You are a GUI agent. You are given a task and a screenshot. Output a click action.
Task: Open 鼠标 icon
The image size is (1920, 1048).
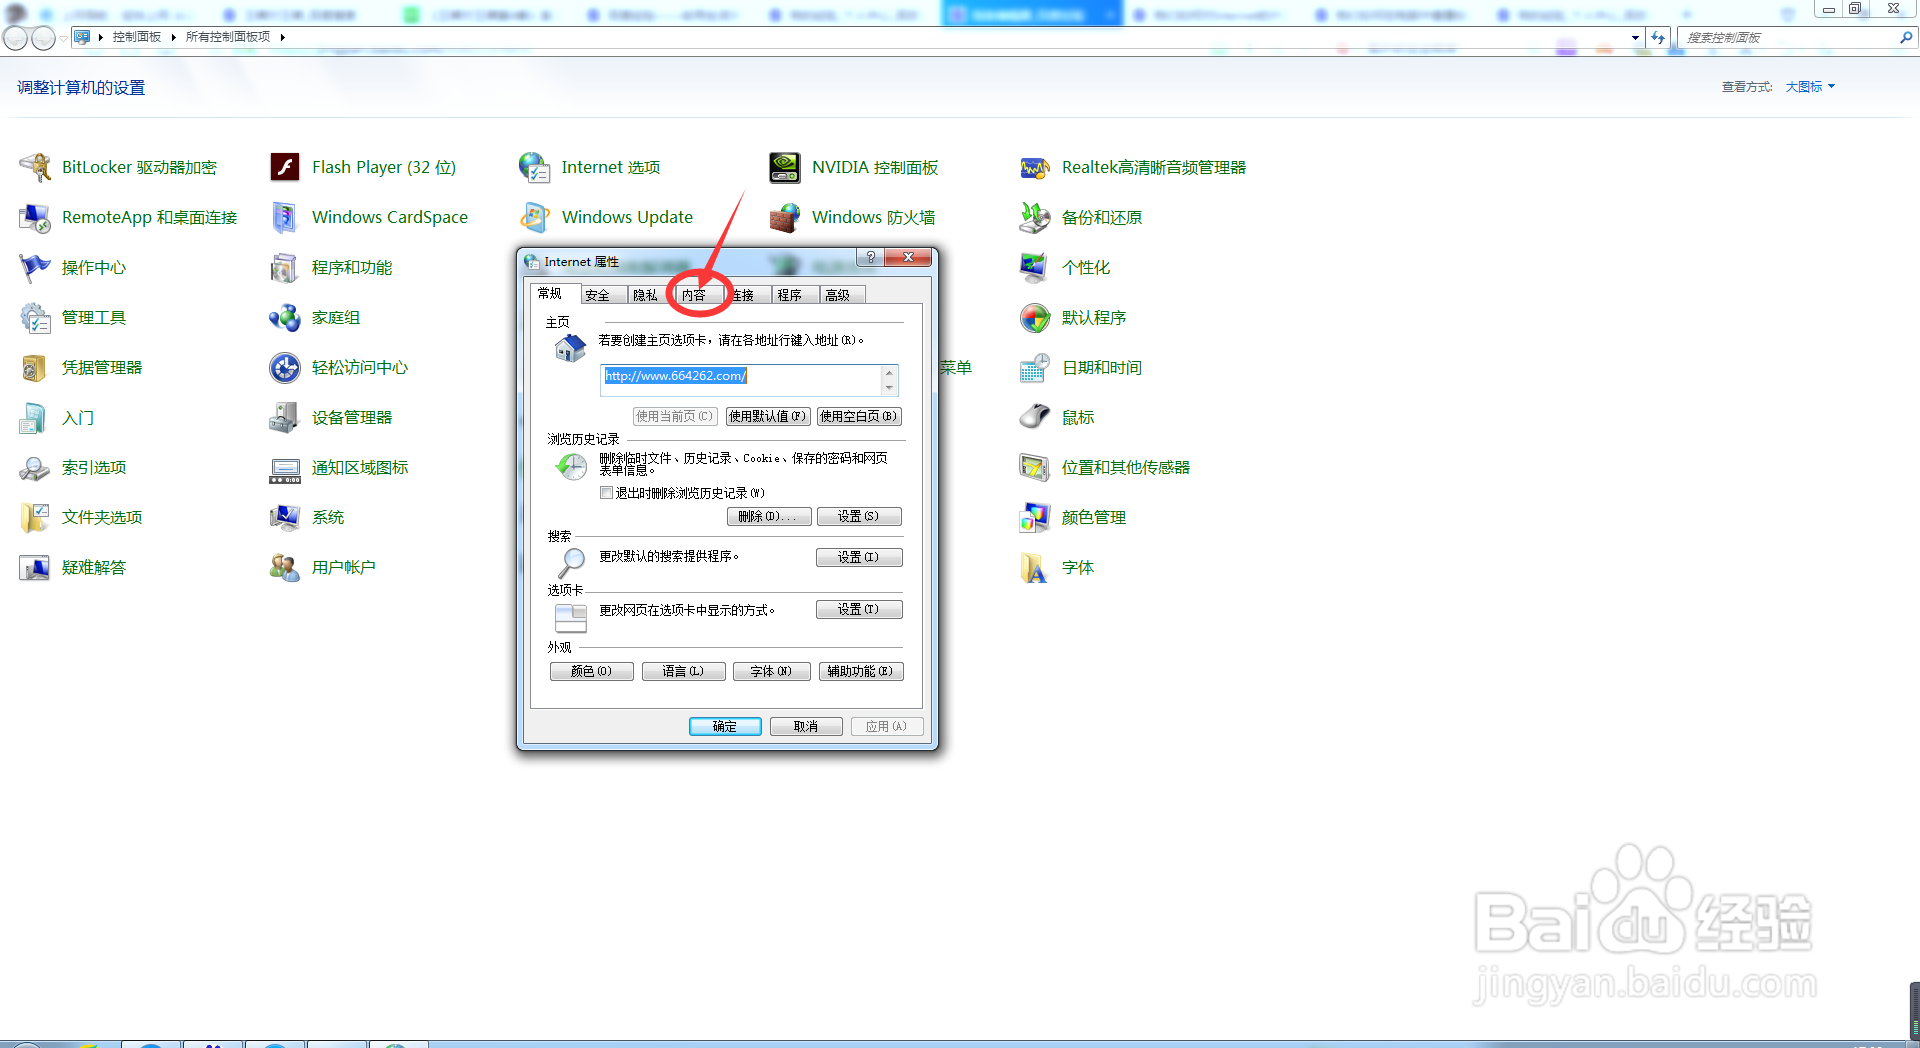[1035, 417]
